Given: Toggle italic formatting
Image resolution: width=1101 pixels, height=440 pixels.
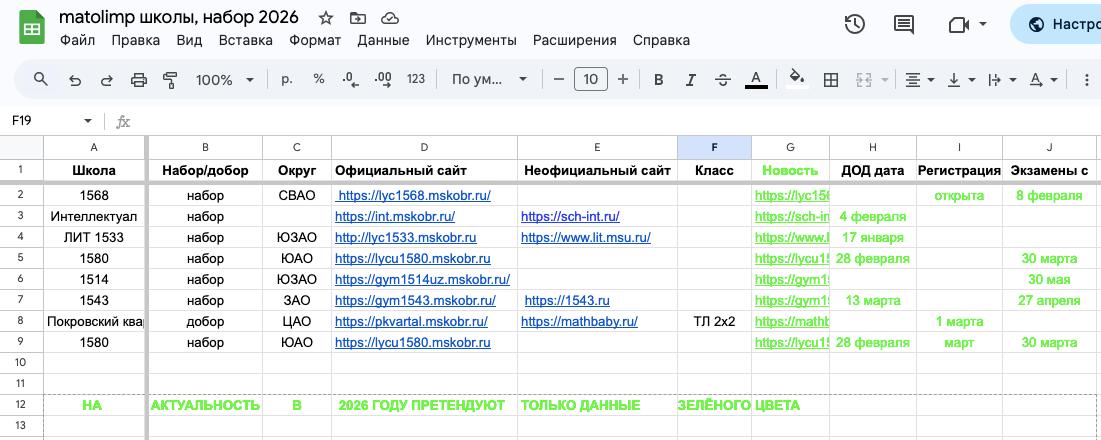Looking at the screenshot, I should point(690,80).
